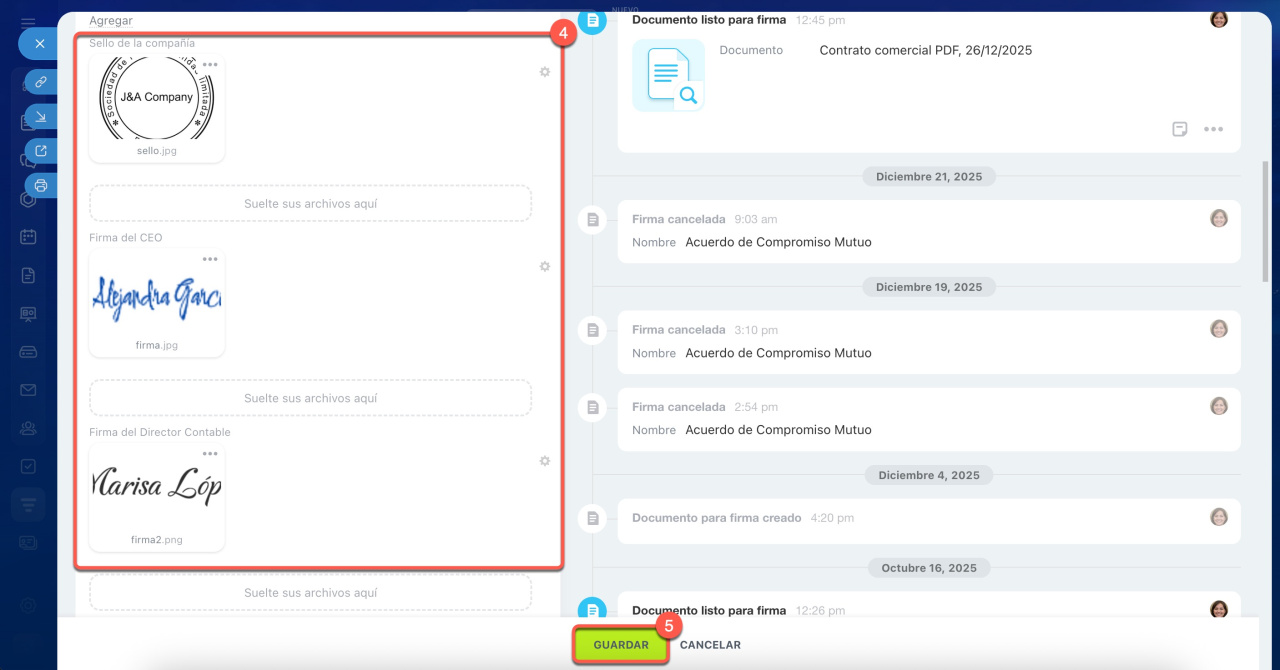Image resolution: width=1280 pixels, height=670 pixels.
Task: Click the Guardar button
Action: (x=621, y=645)
